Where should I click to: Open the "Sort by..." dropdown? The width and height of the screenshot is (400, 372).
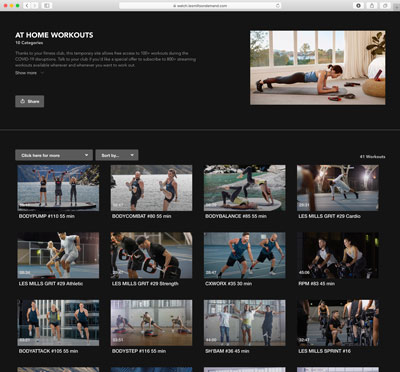pyautogui.click(x=117, y=155)
